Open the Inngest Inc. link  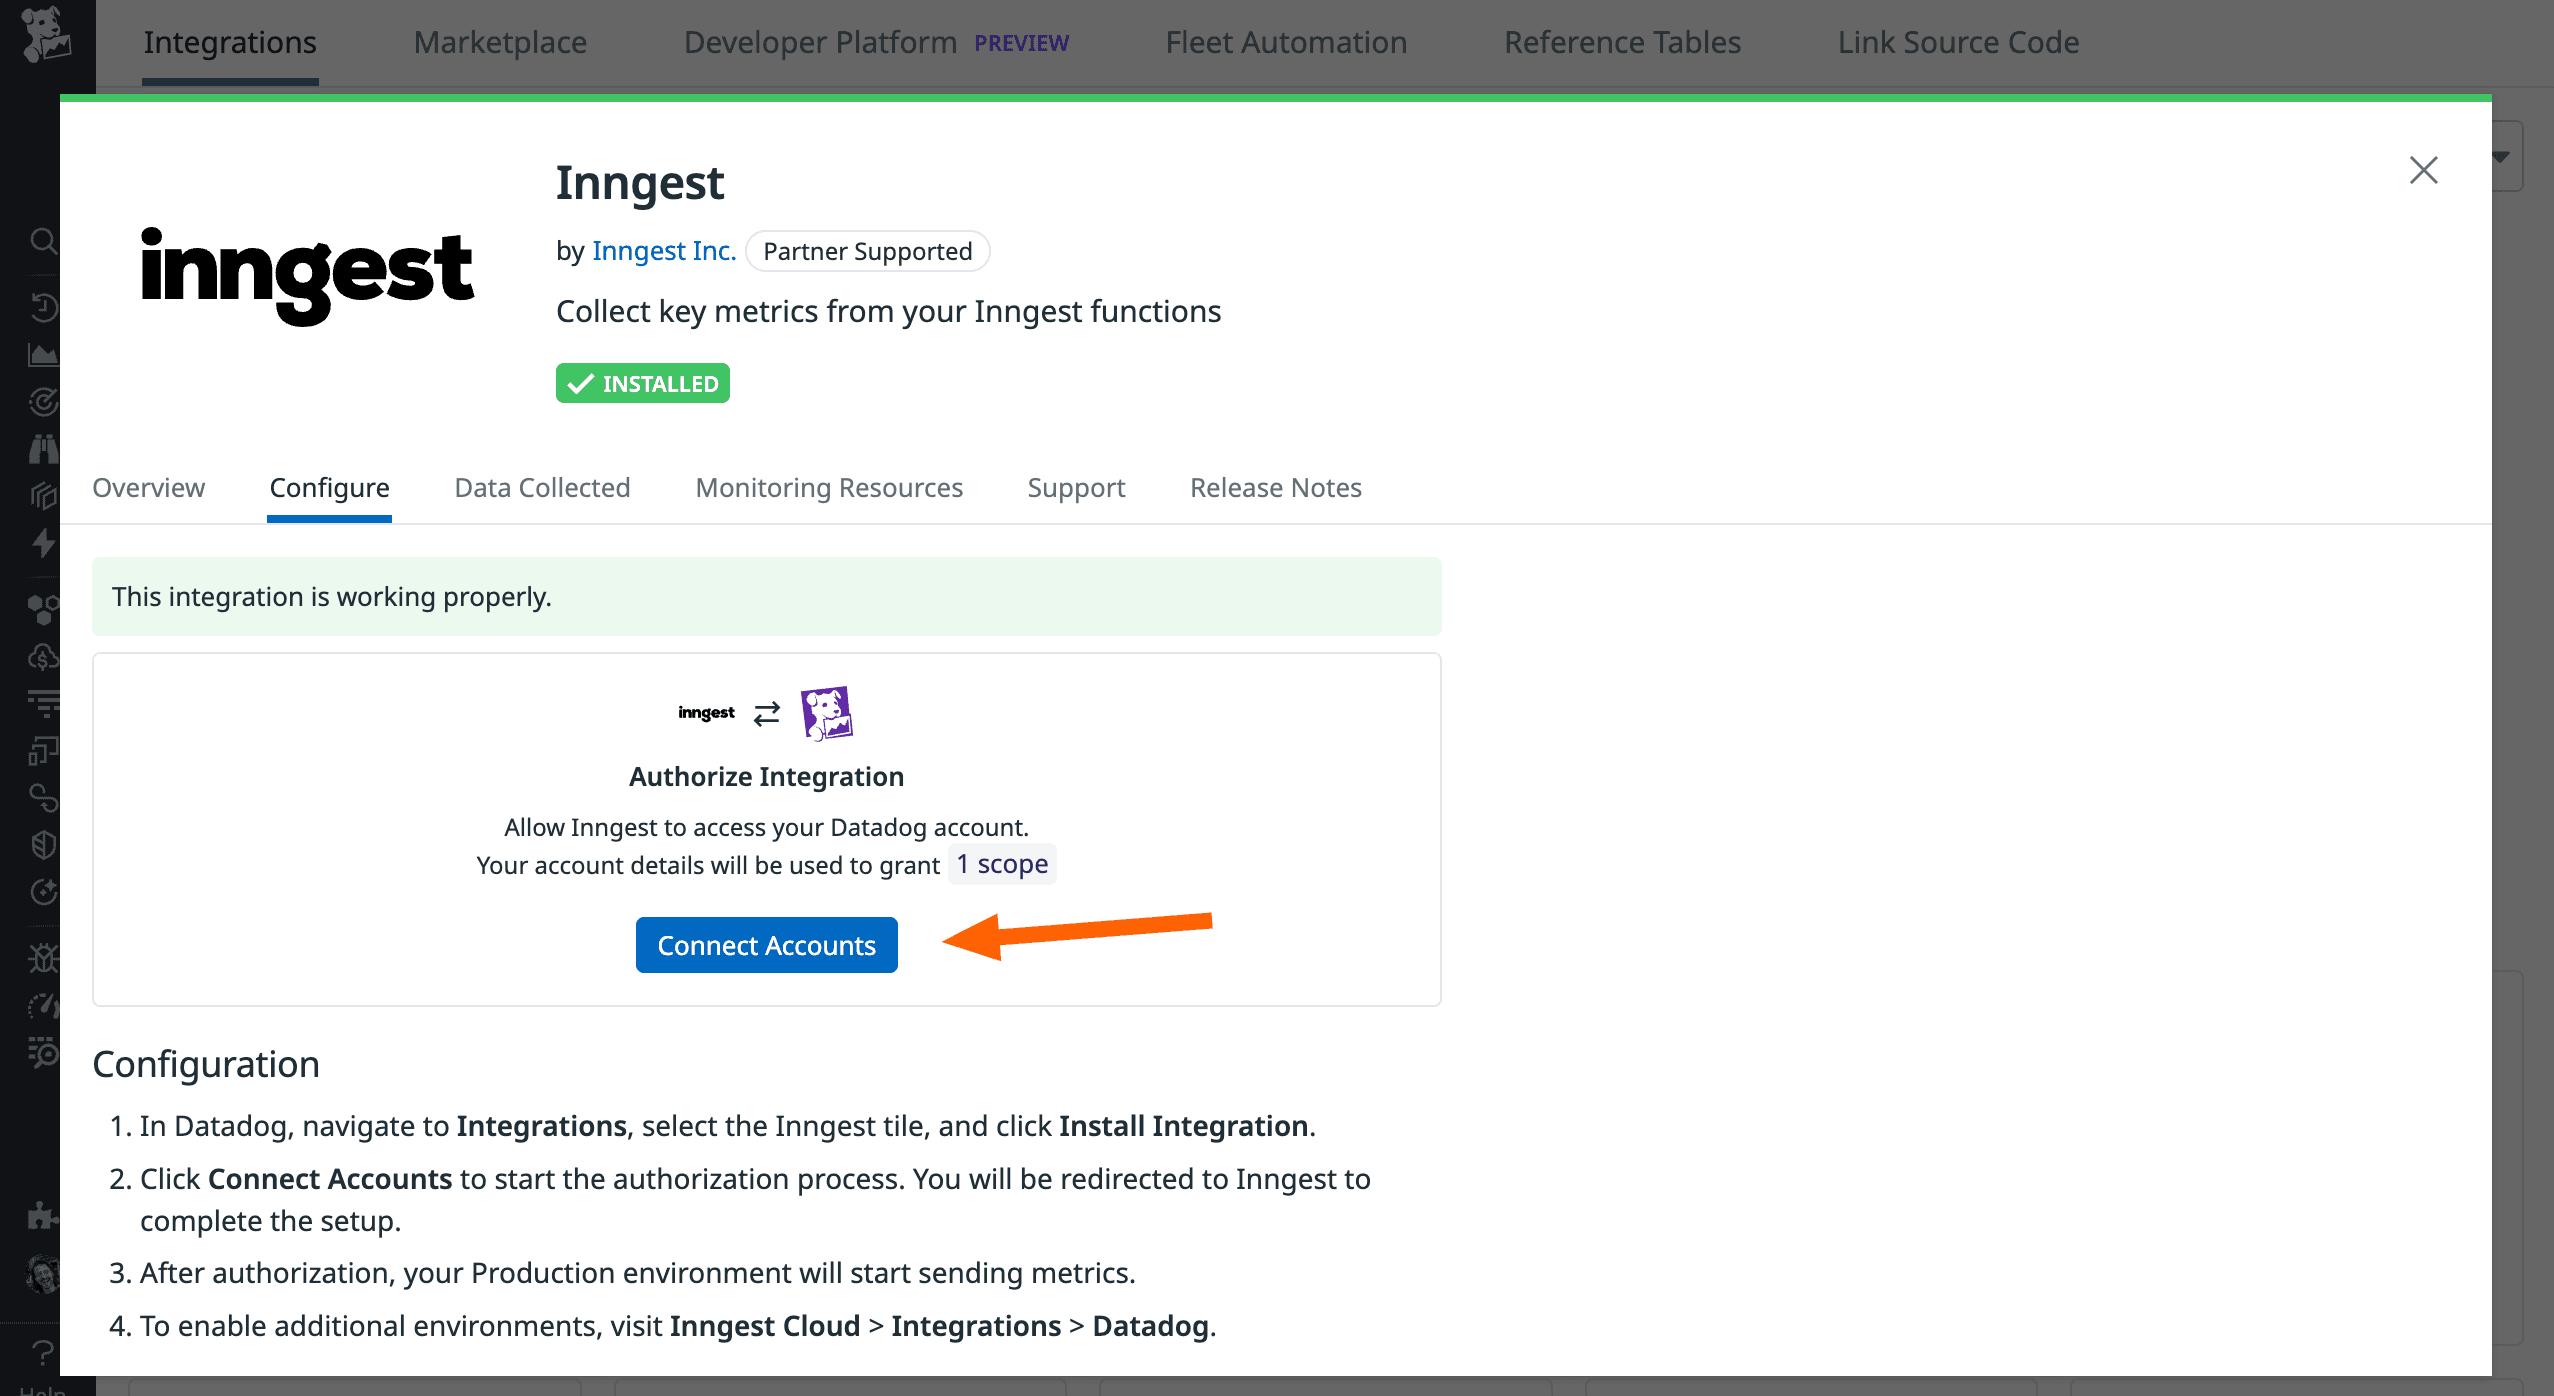663,250
